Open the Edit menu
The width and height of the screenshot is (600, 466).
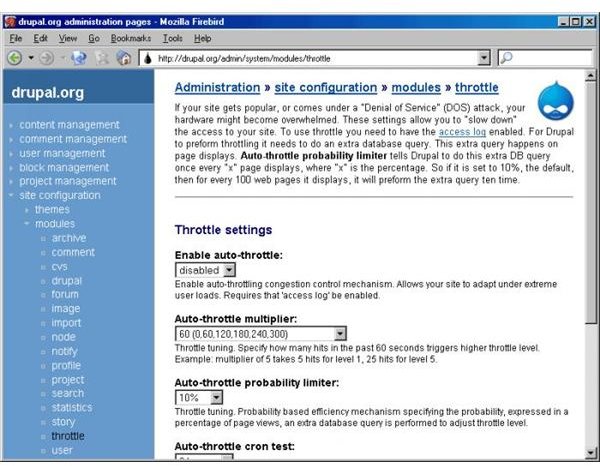click(40, 38)
